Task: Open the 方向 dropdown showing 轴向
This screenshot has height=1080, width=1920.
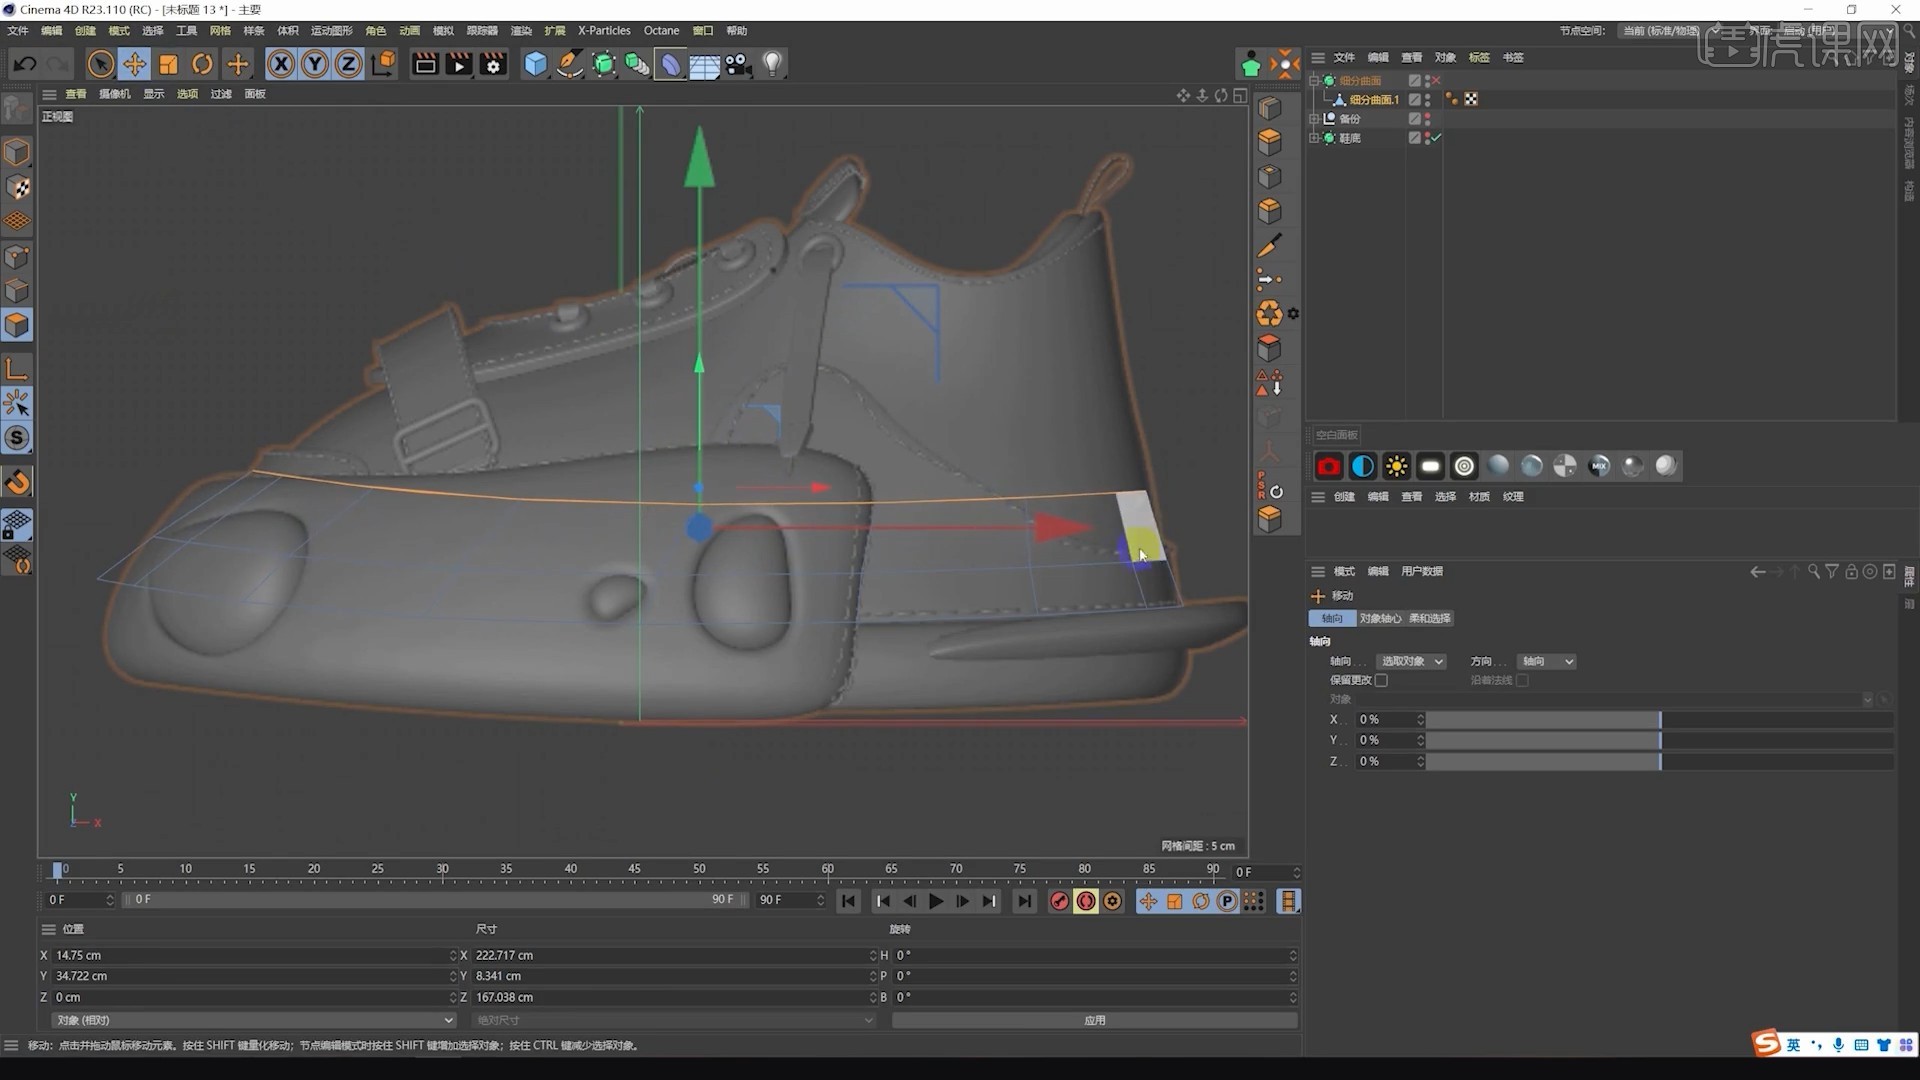Action: [x=1545, y=661]
